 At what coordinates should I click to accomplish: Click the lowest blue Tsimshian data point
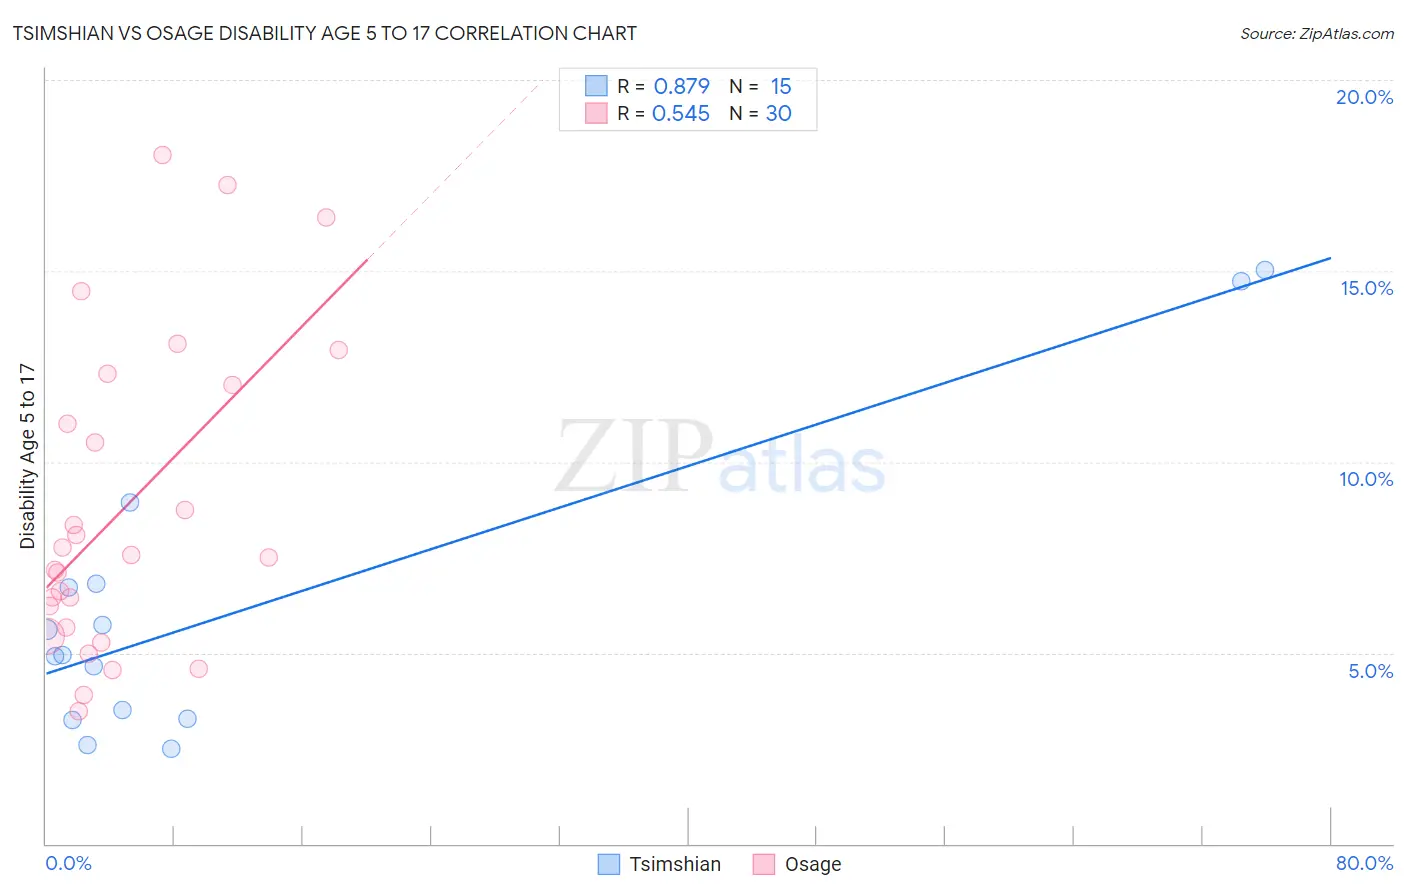click(171, 749)
